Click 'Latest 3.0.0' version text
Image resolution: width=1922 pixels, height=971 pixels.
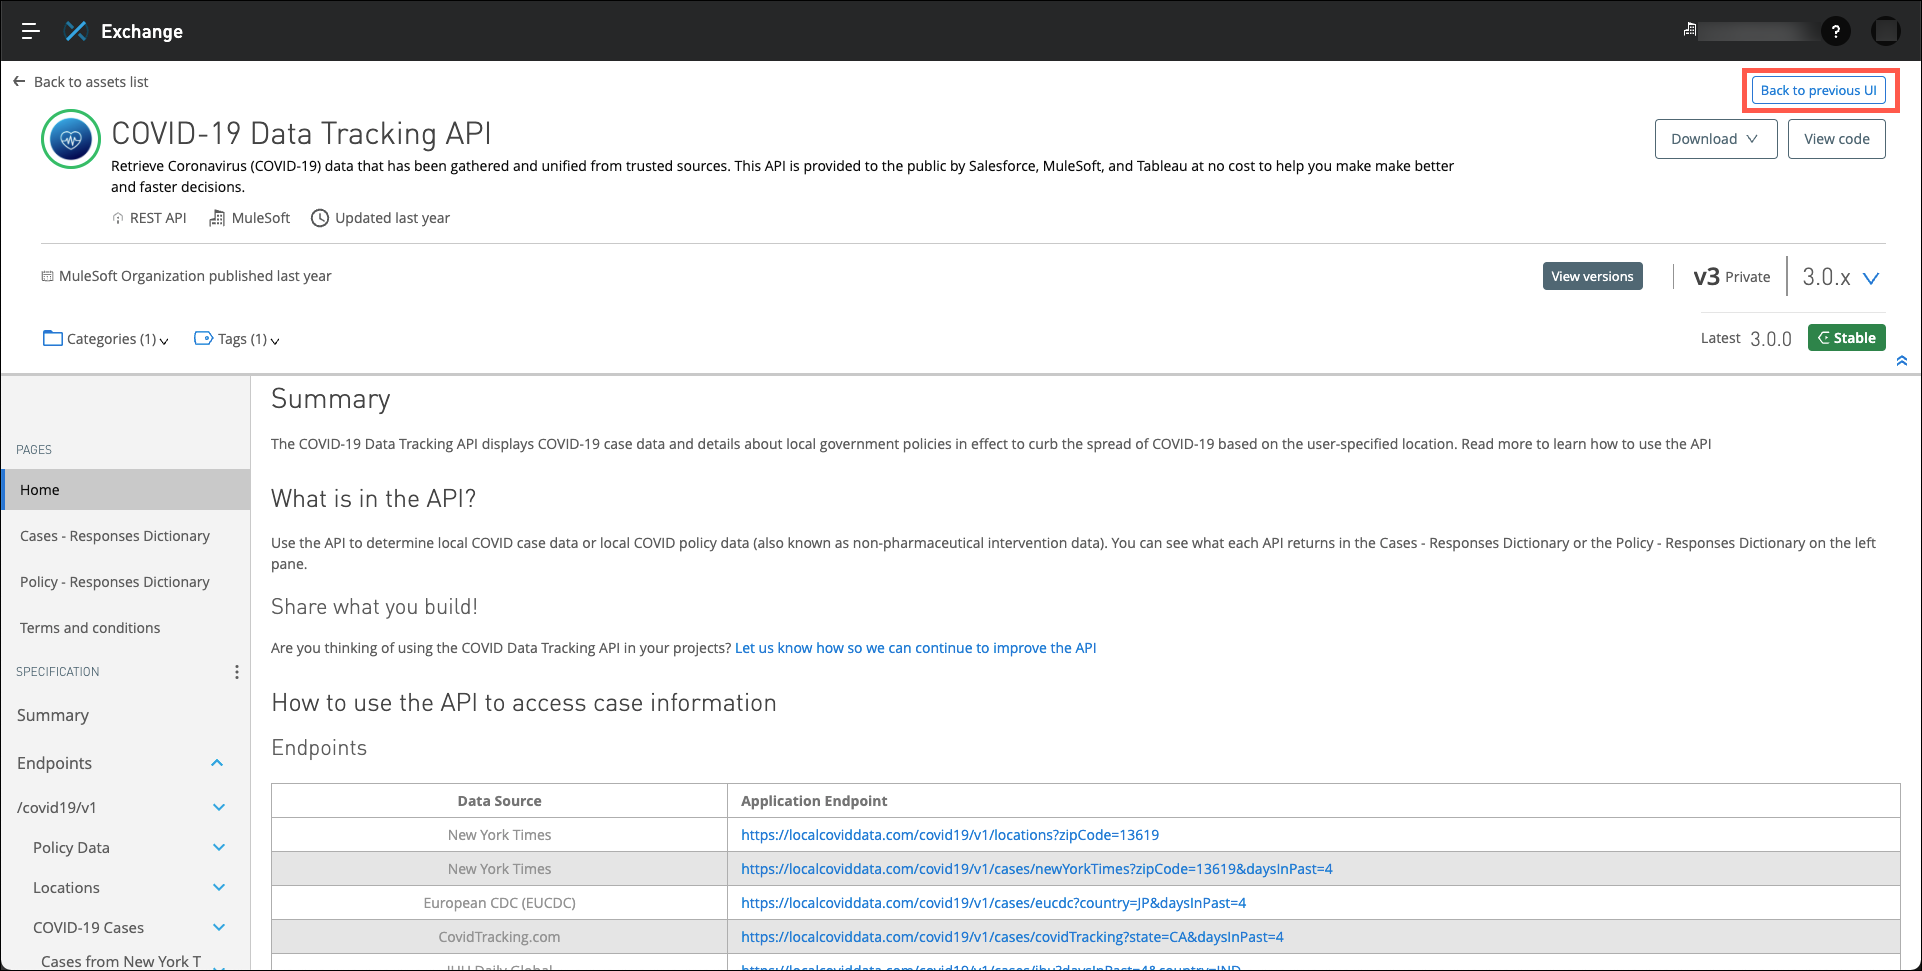[x=1746, y=339]
